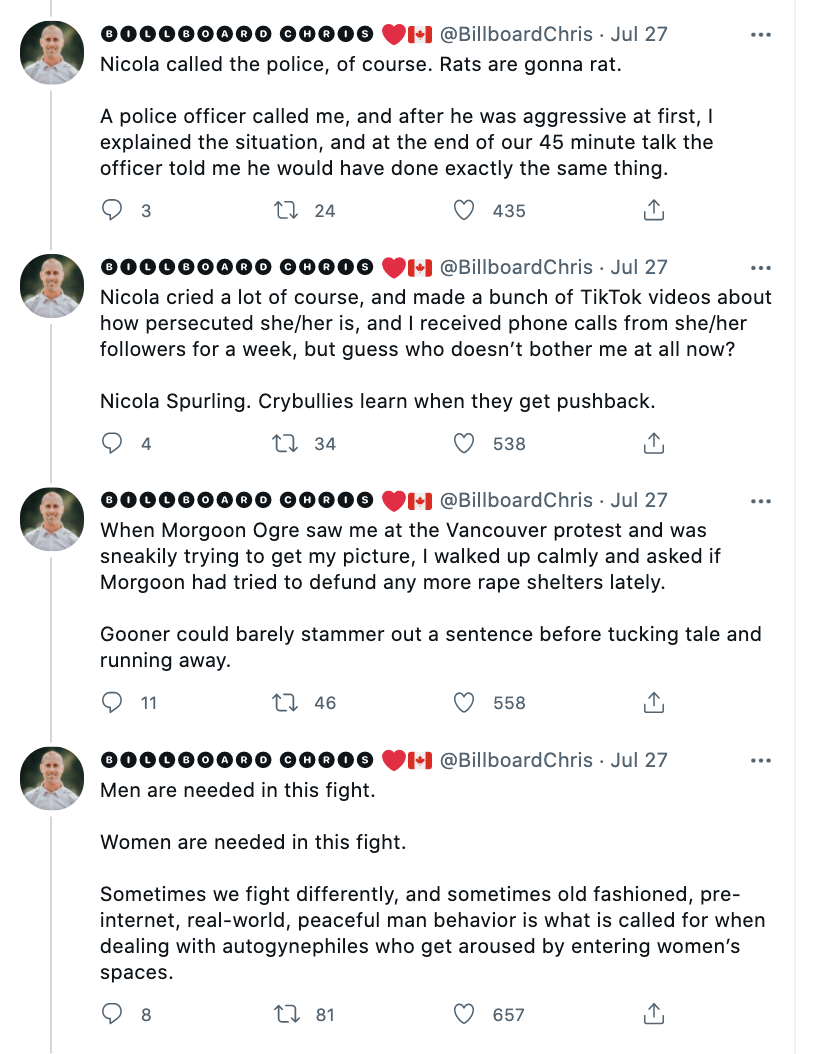Open more menu on TikTok videos tweet
This screenshot has height=1054, width=832.
(x=761, y=268)
